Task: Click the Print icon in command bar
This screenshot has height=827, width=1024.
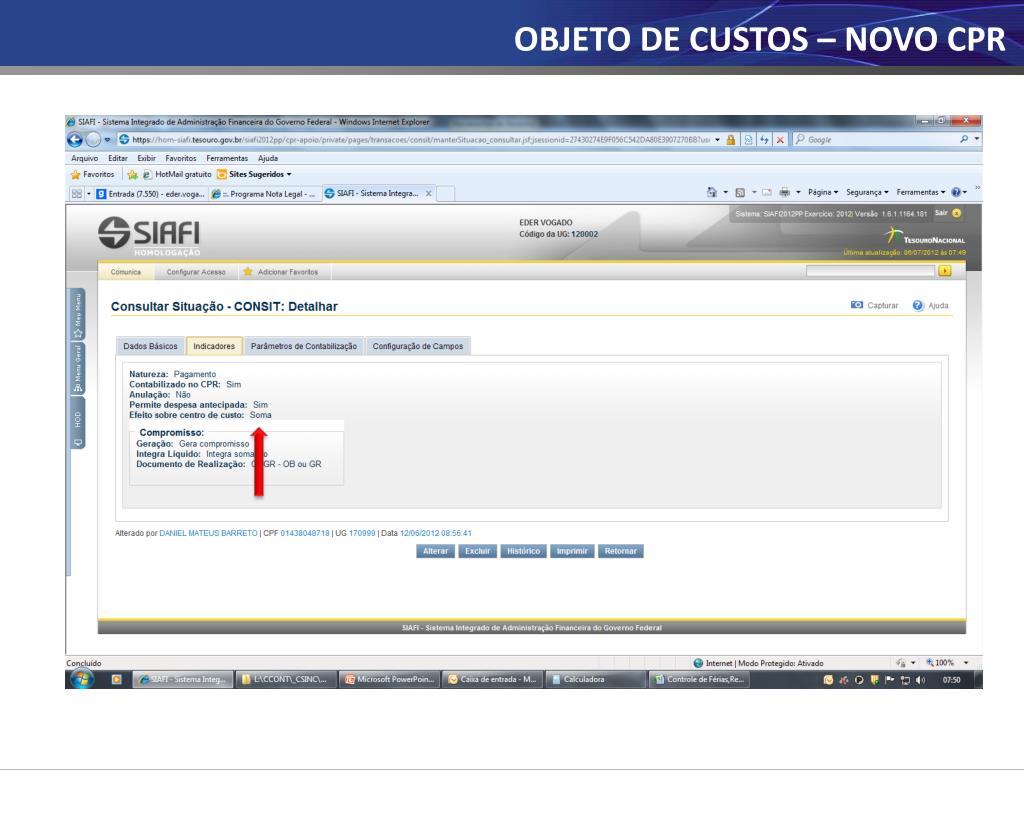Action: point(784,192)
